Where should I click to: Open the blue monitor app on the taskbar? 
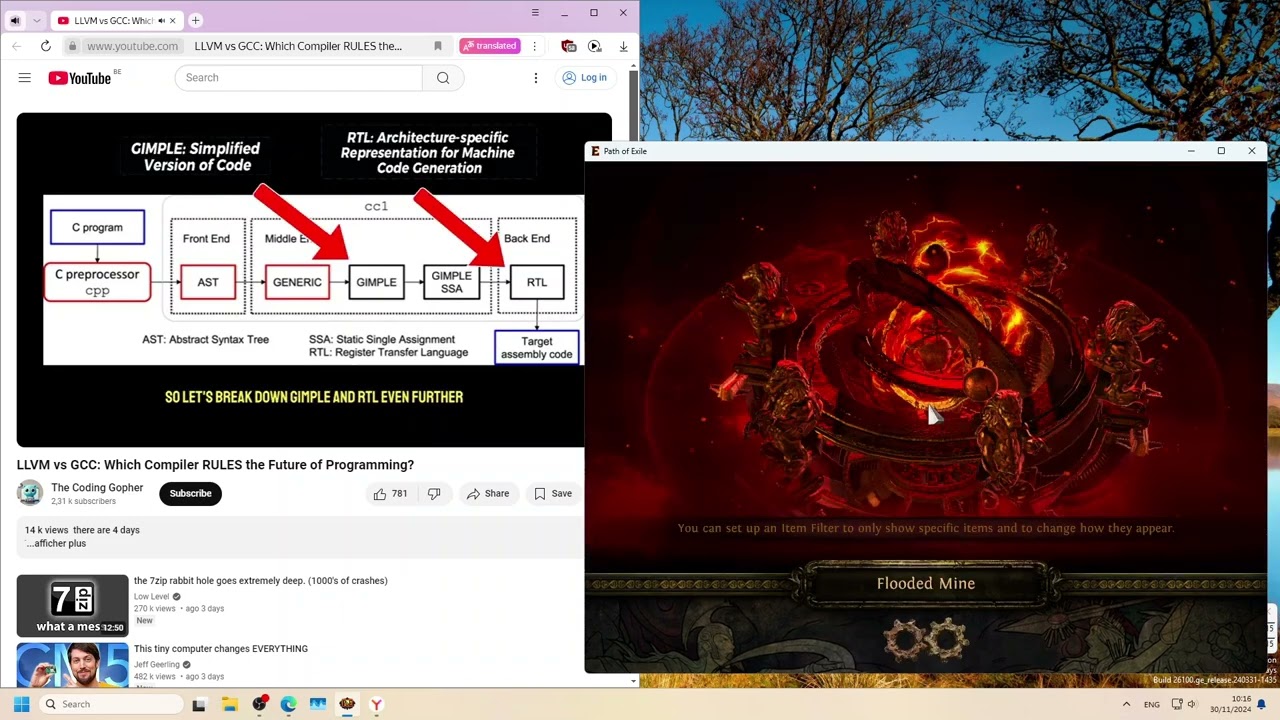[x=318, y=704]
